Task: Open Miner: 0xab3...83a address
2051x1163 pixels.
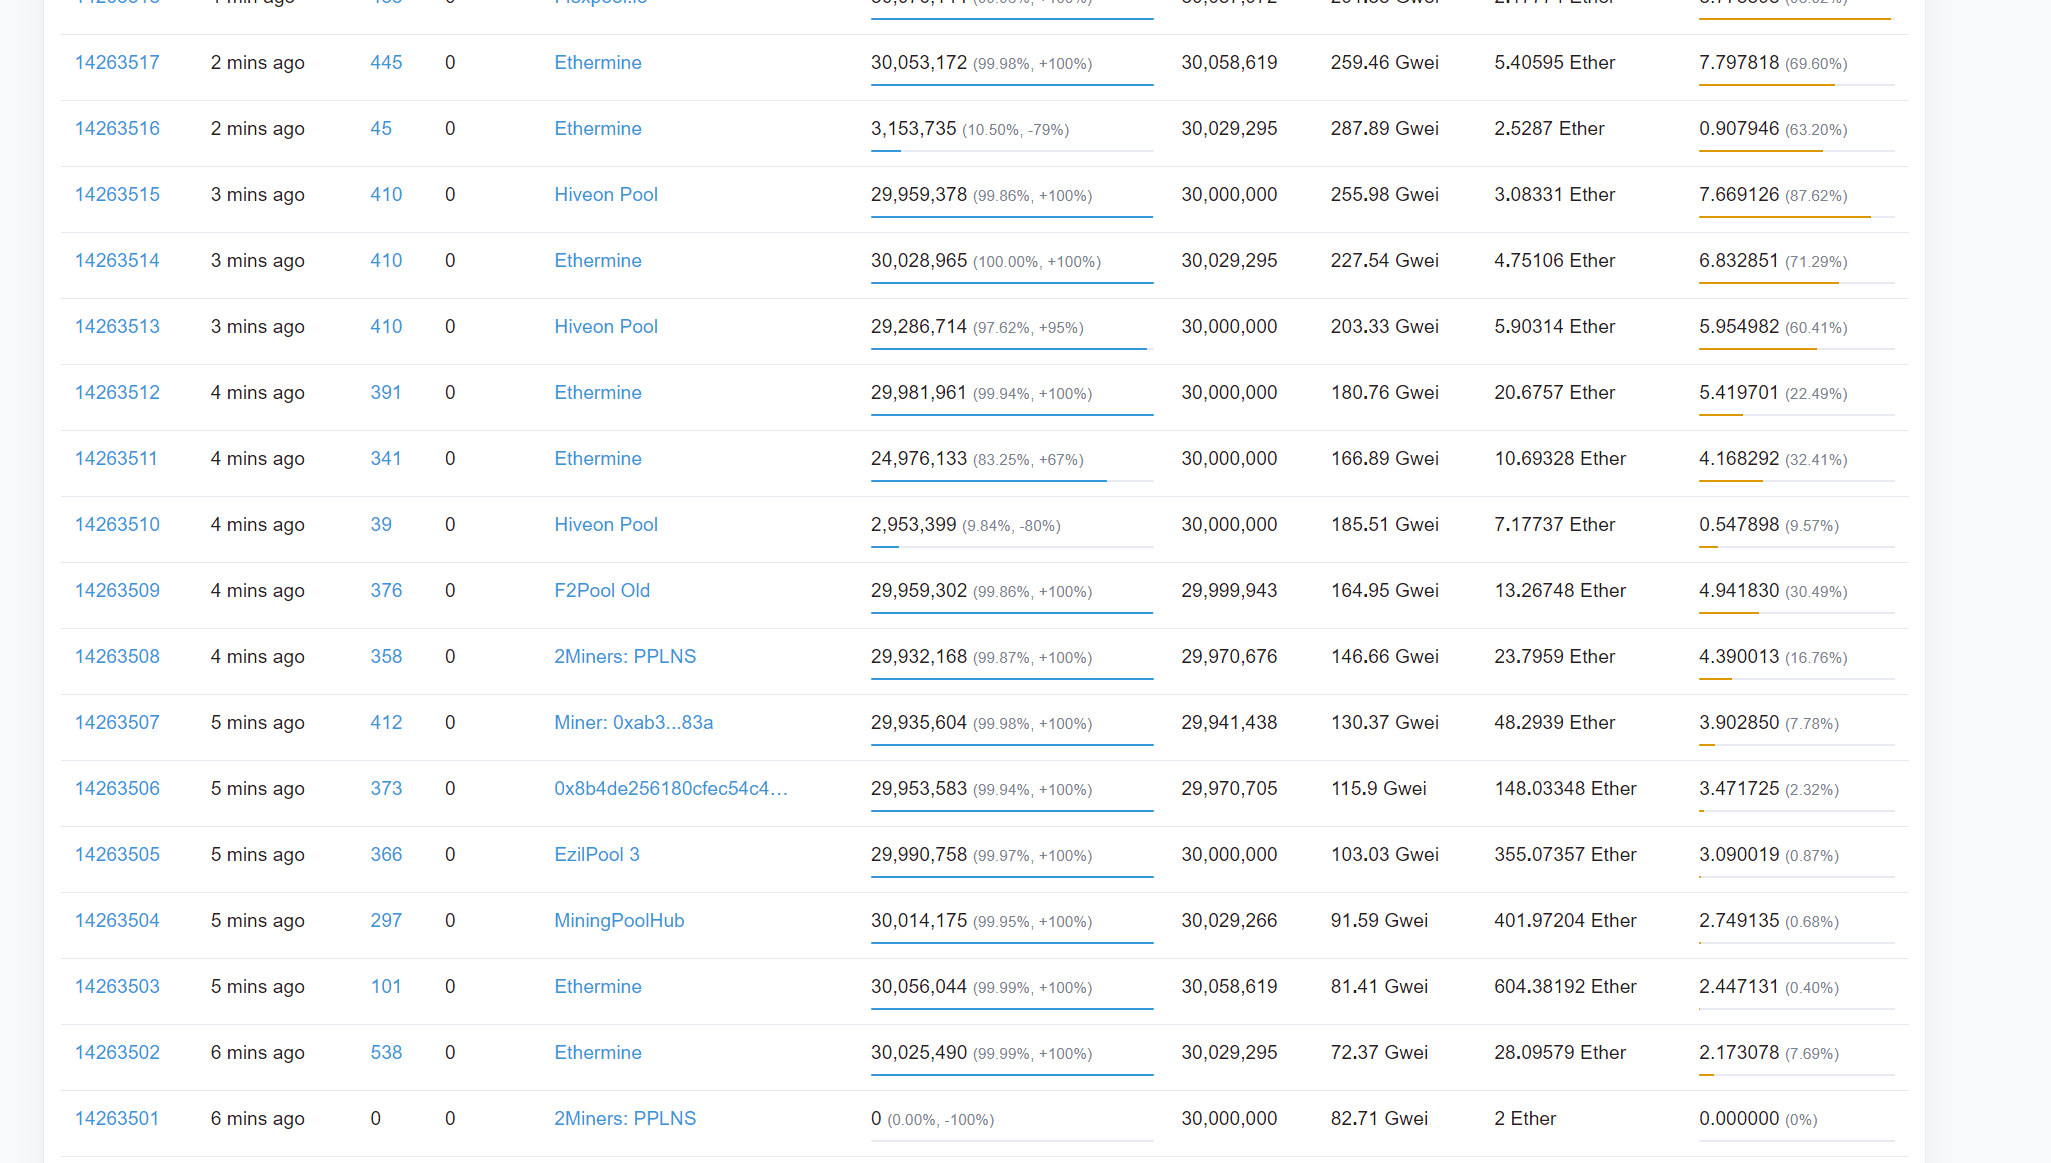Action: click(x=633, y=723)
